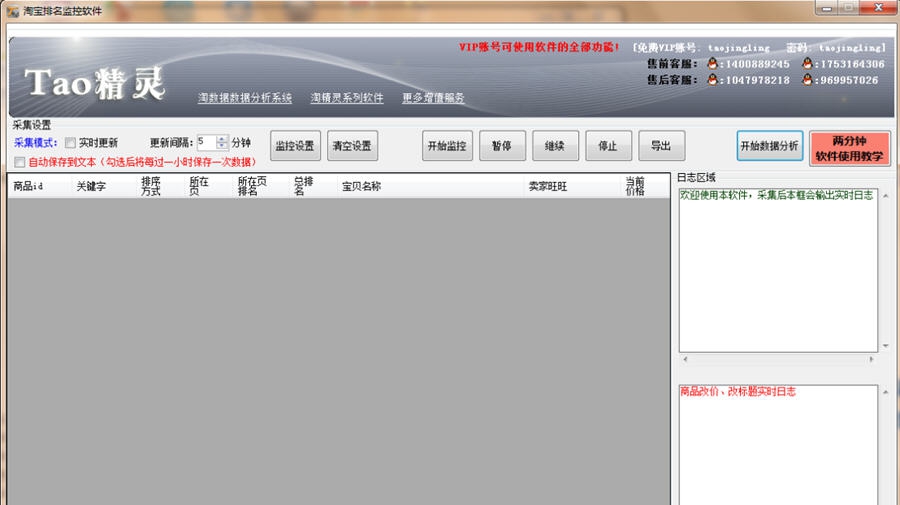
Task: Open the 监控设置 button
Action: 295,146
